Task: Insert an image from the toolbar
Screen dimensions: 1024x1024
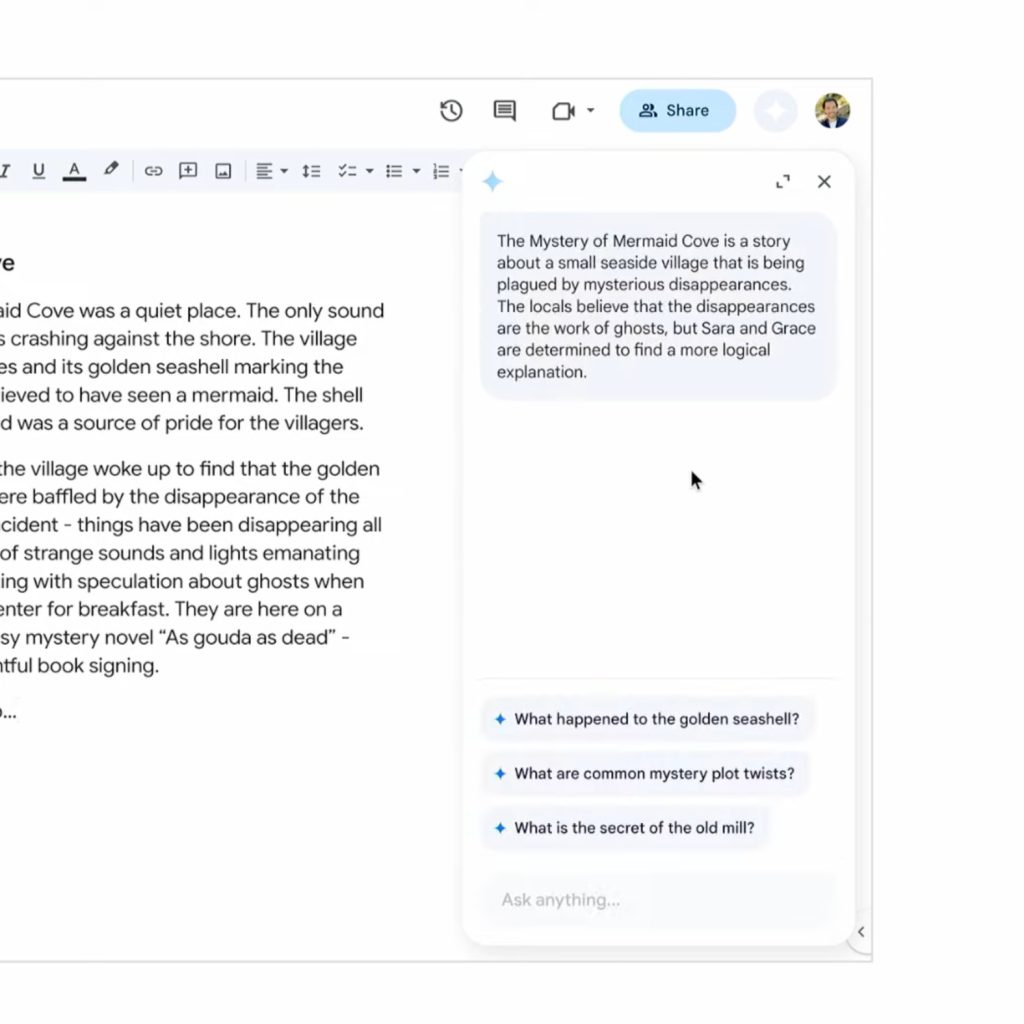Action: (x=223, y=171)
